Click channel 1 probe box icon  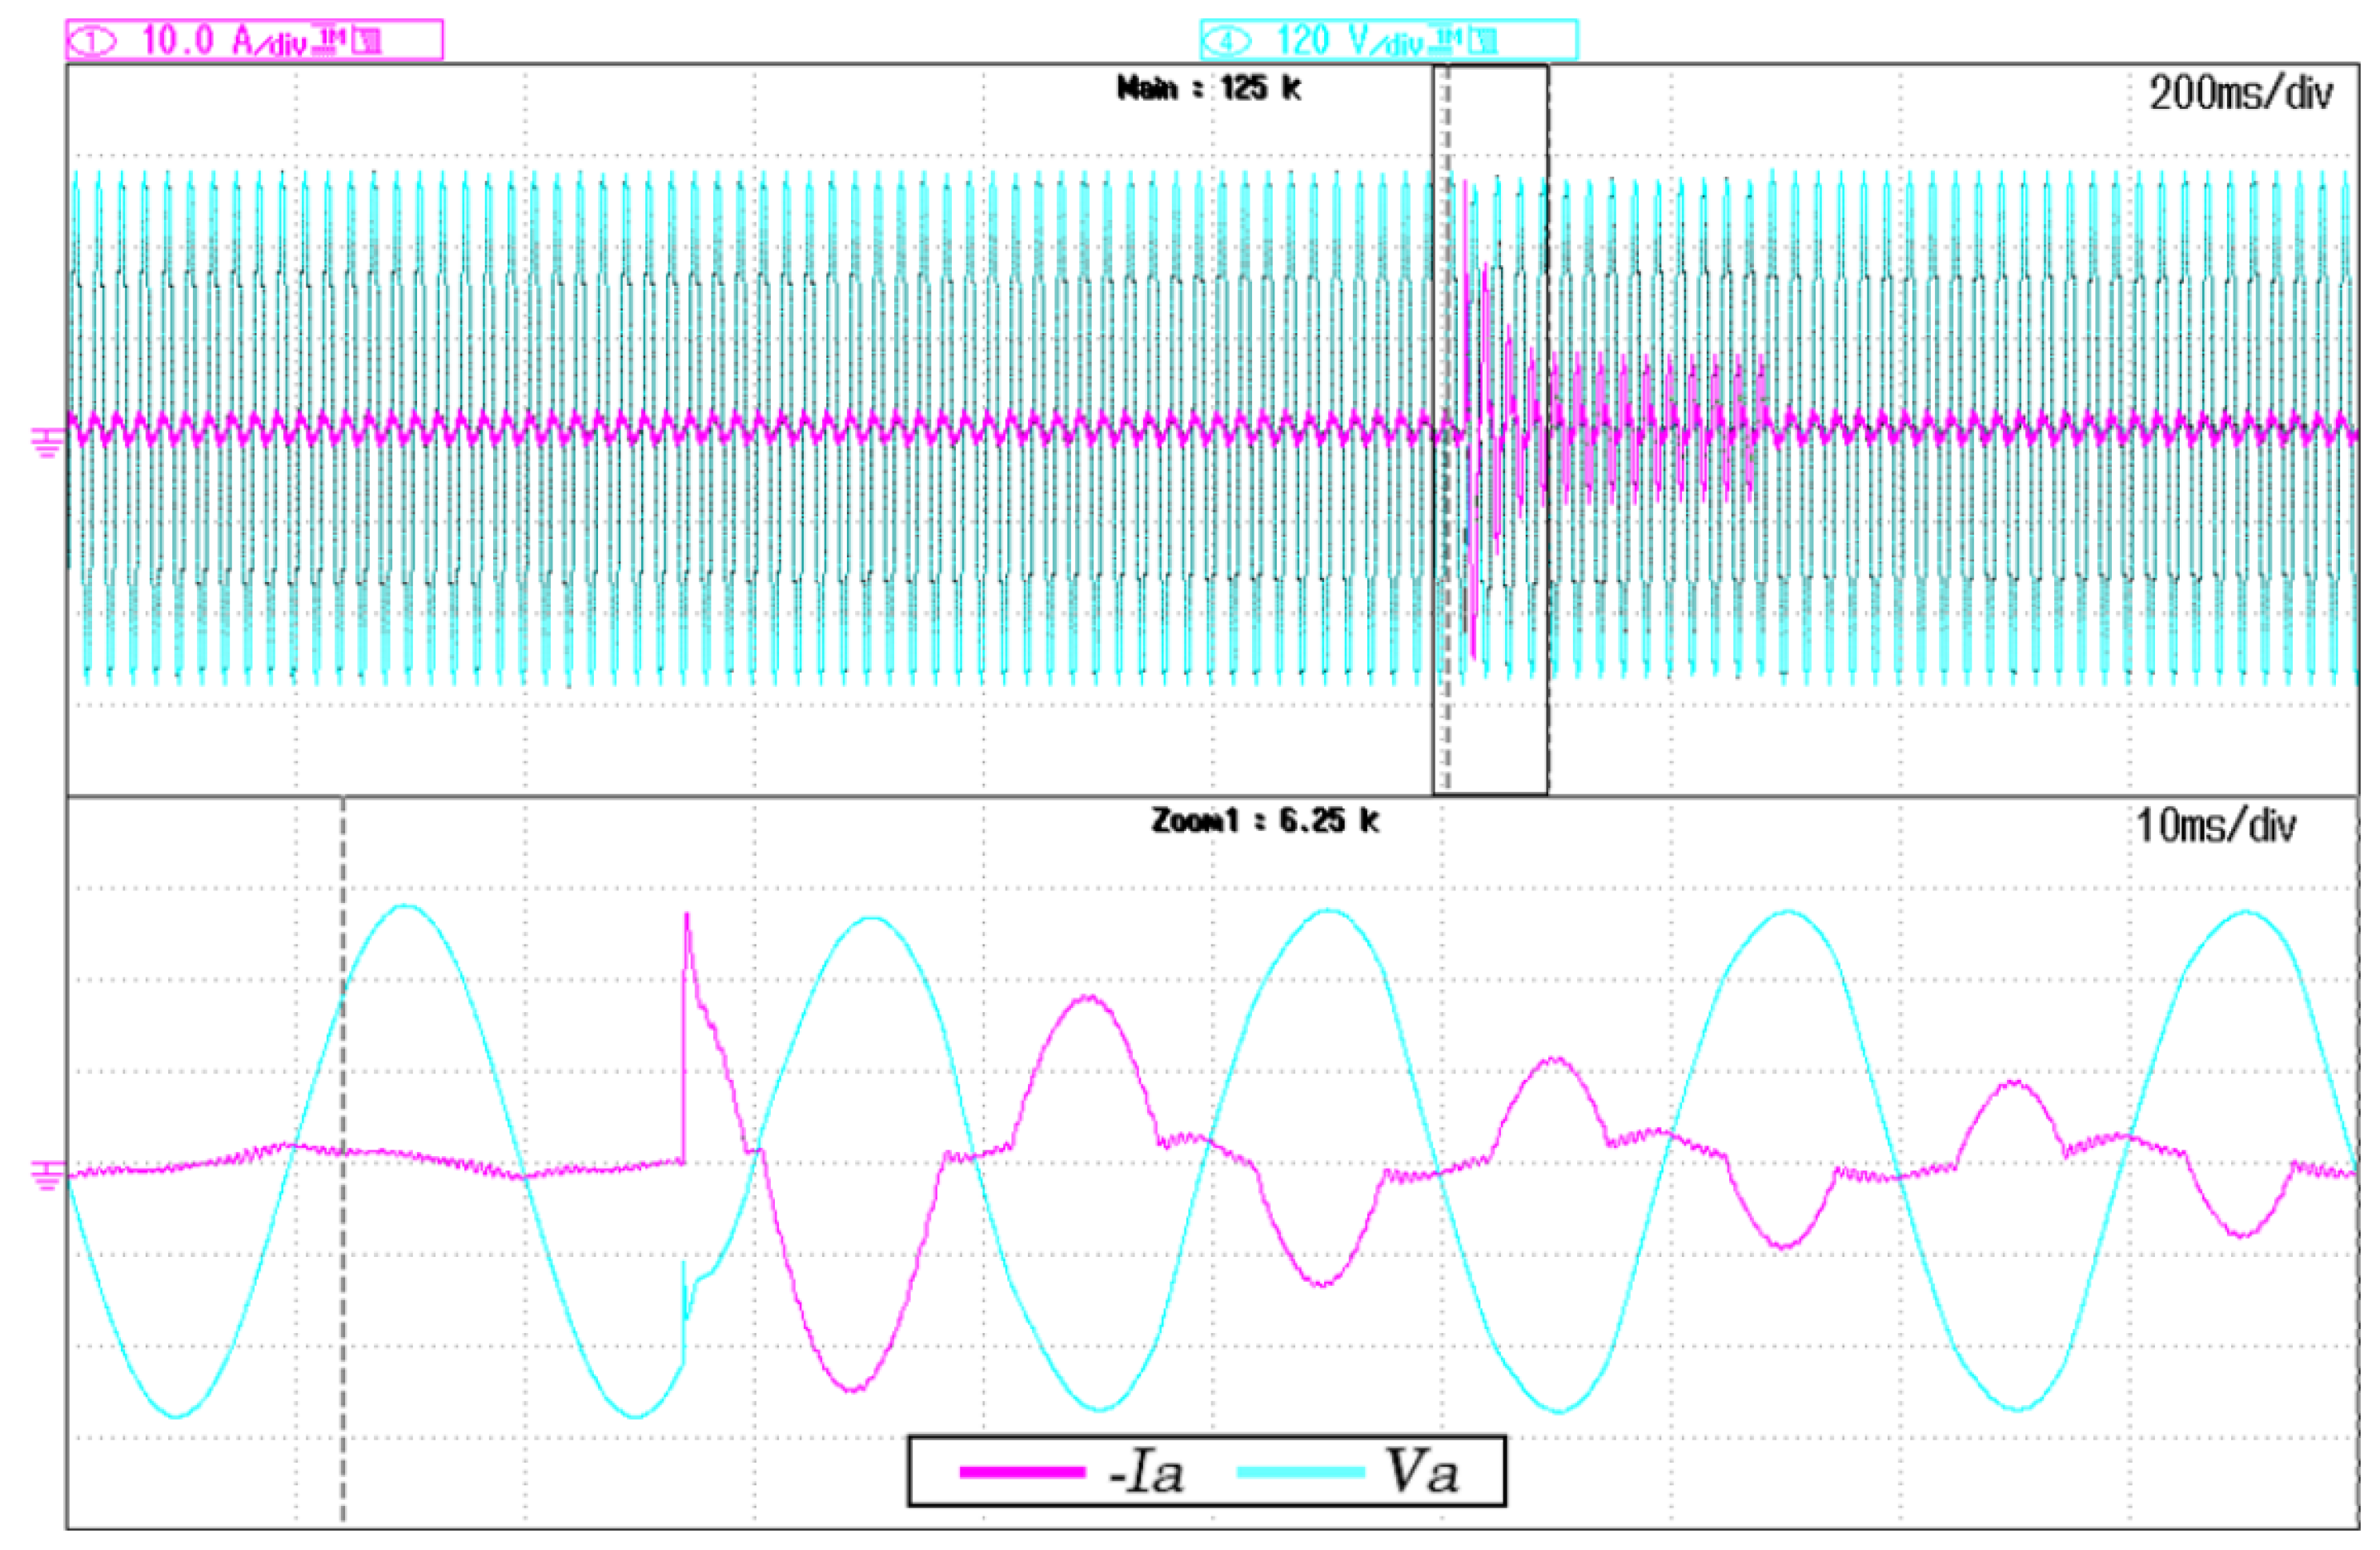pyautogui.click(x=366, y=42)
